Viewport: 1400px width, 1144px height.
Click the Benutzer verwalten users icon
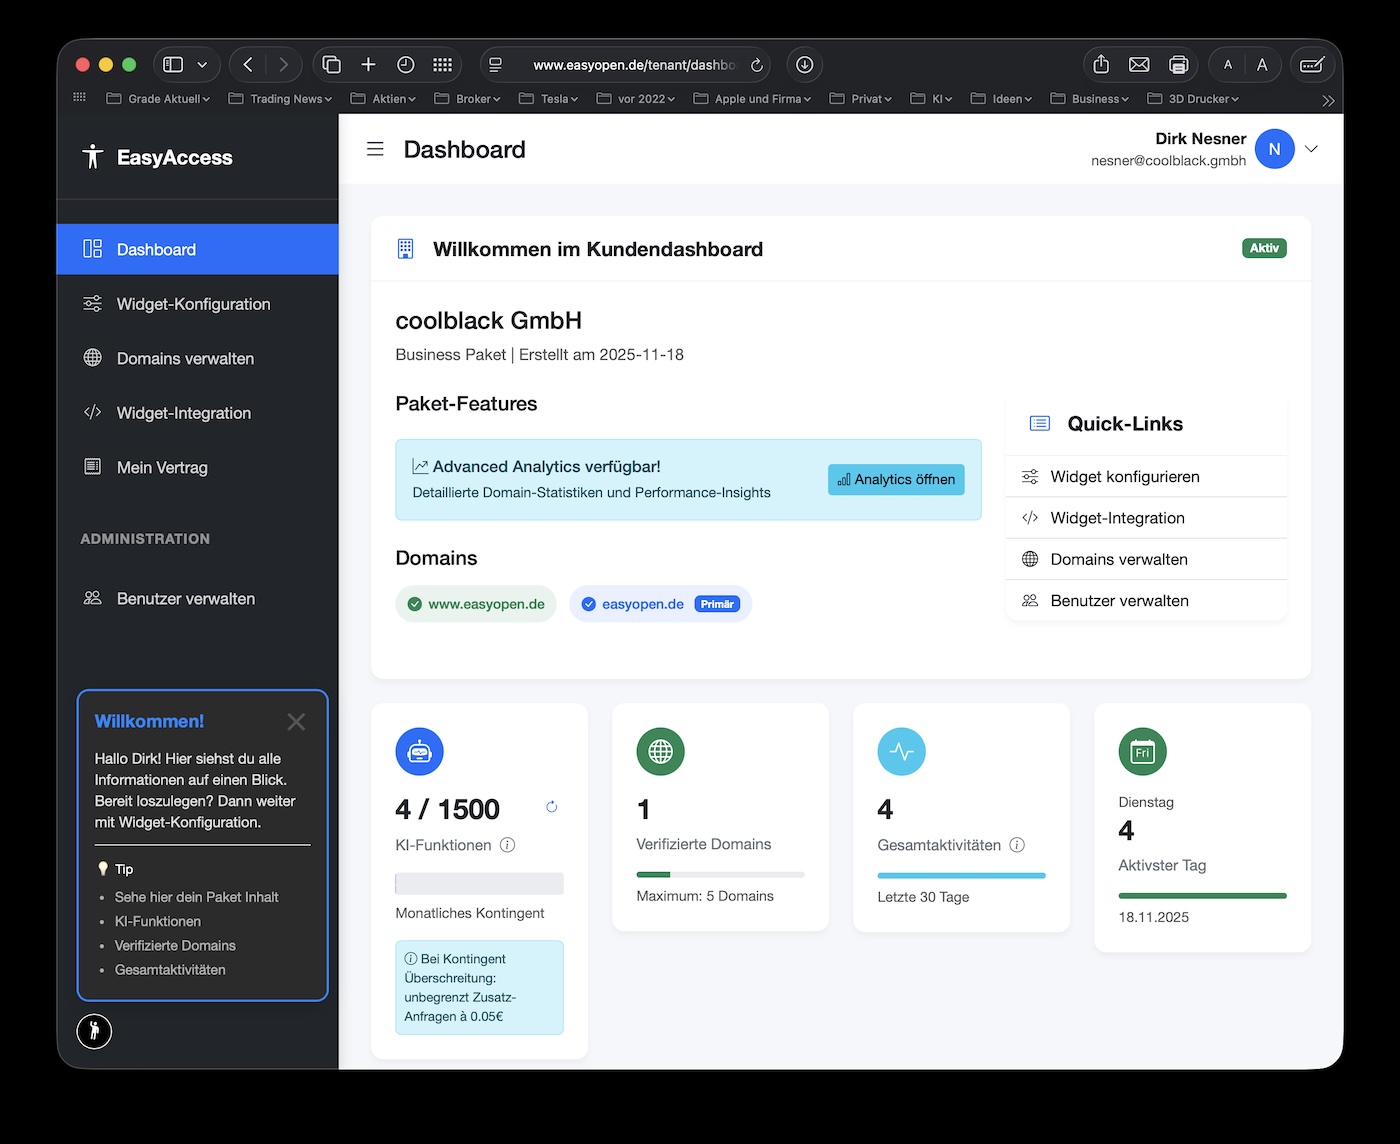tap(92, 598)
